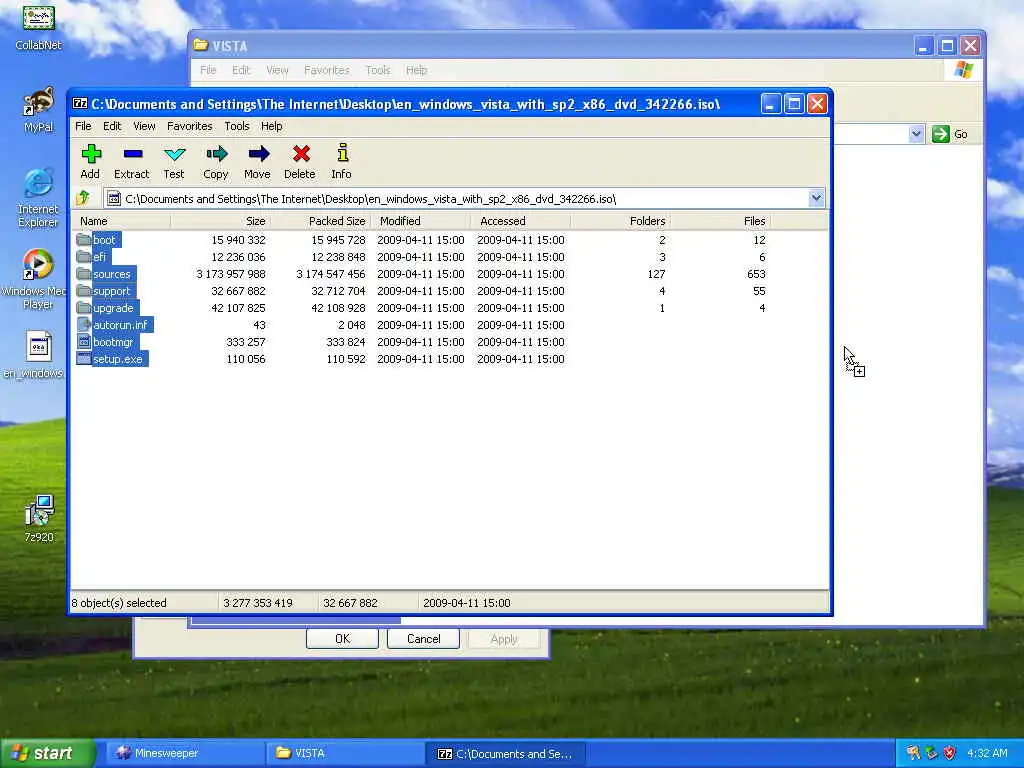The height and width of the screenshot is (768, 1024).
Task: Click packed size value 42 108 928
Action: tap(338, 308)
